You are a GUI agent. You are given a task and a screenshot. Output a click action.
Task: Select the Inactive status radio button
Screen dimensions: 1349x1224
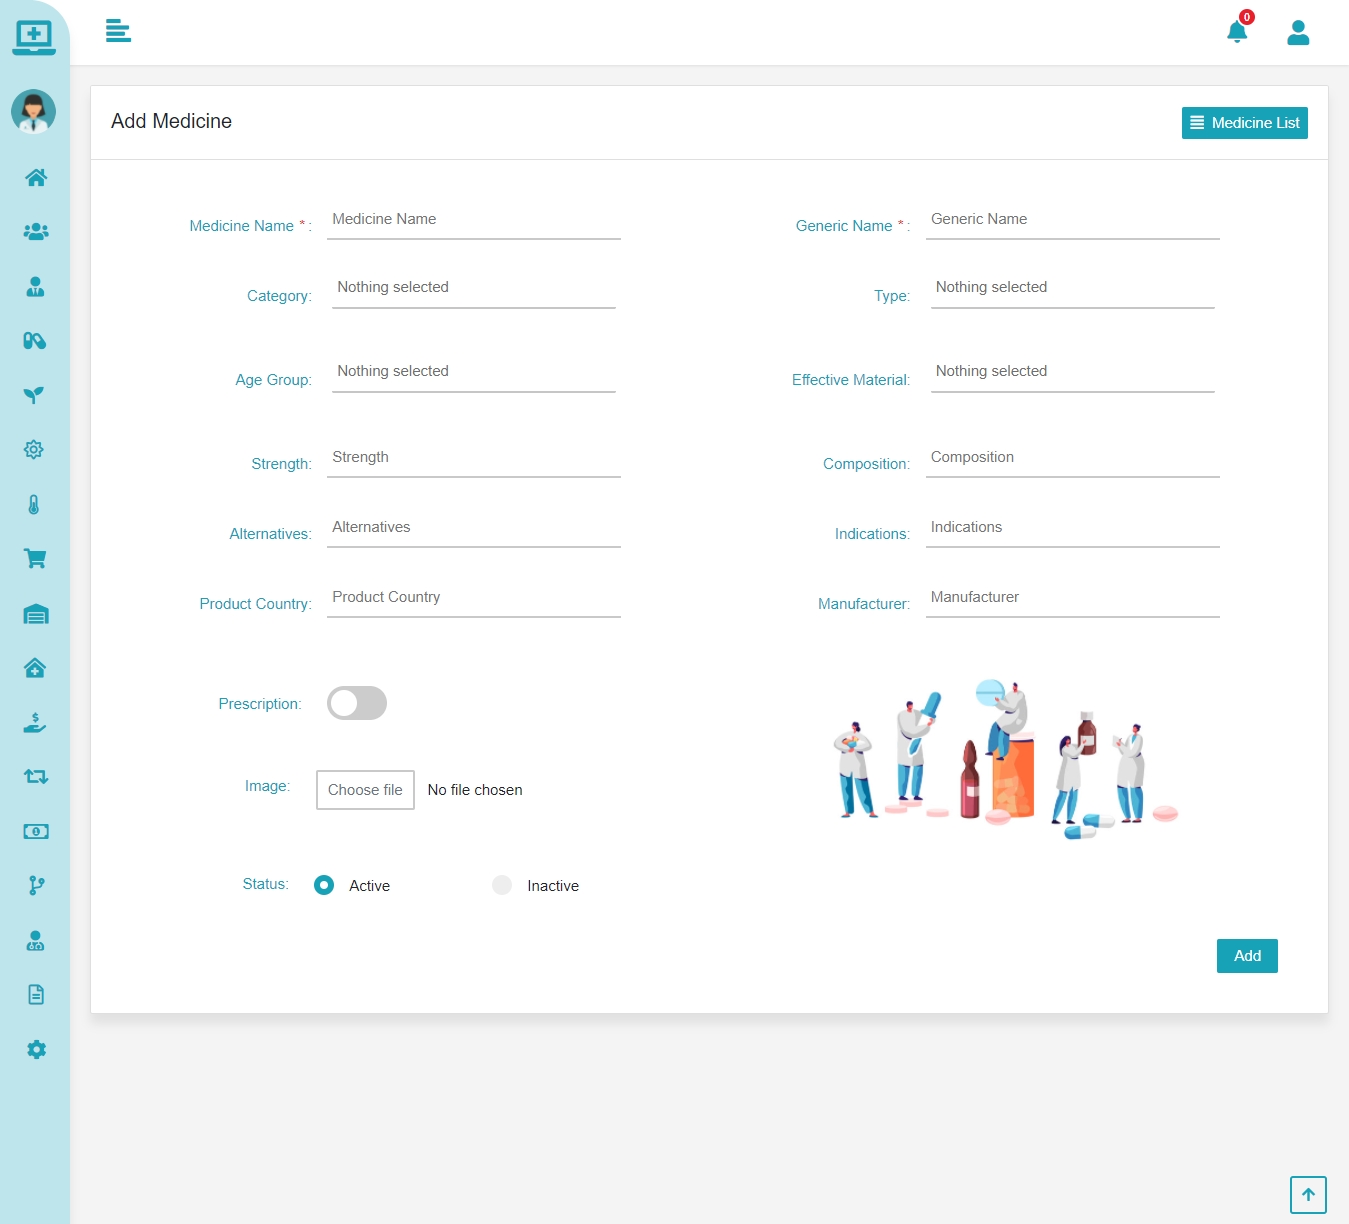(502, 885)
